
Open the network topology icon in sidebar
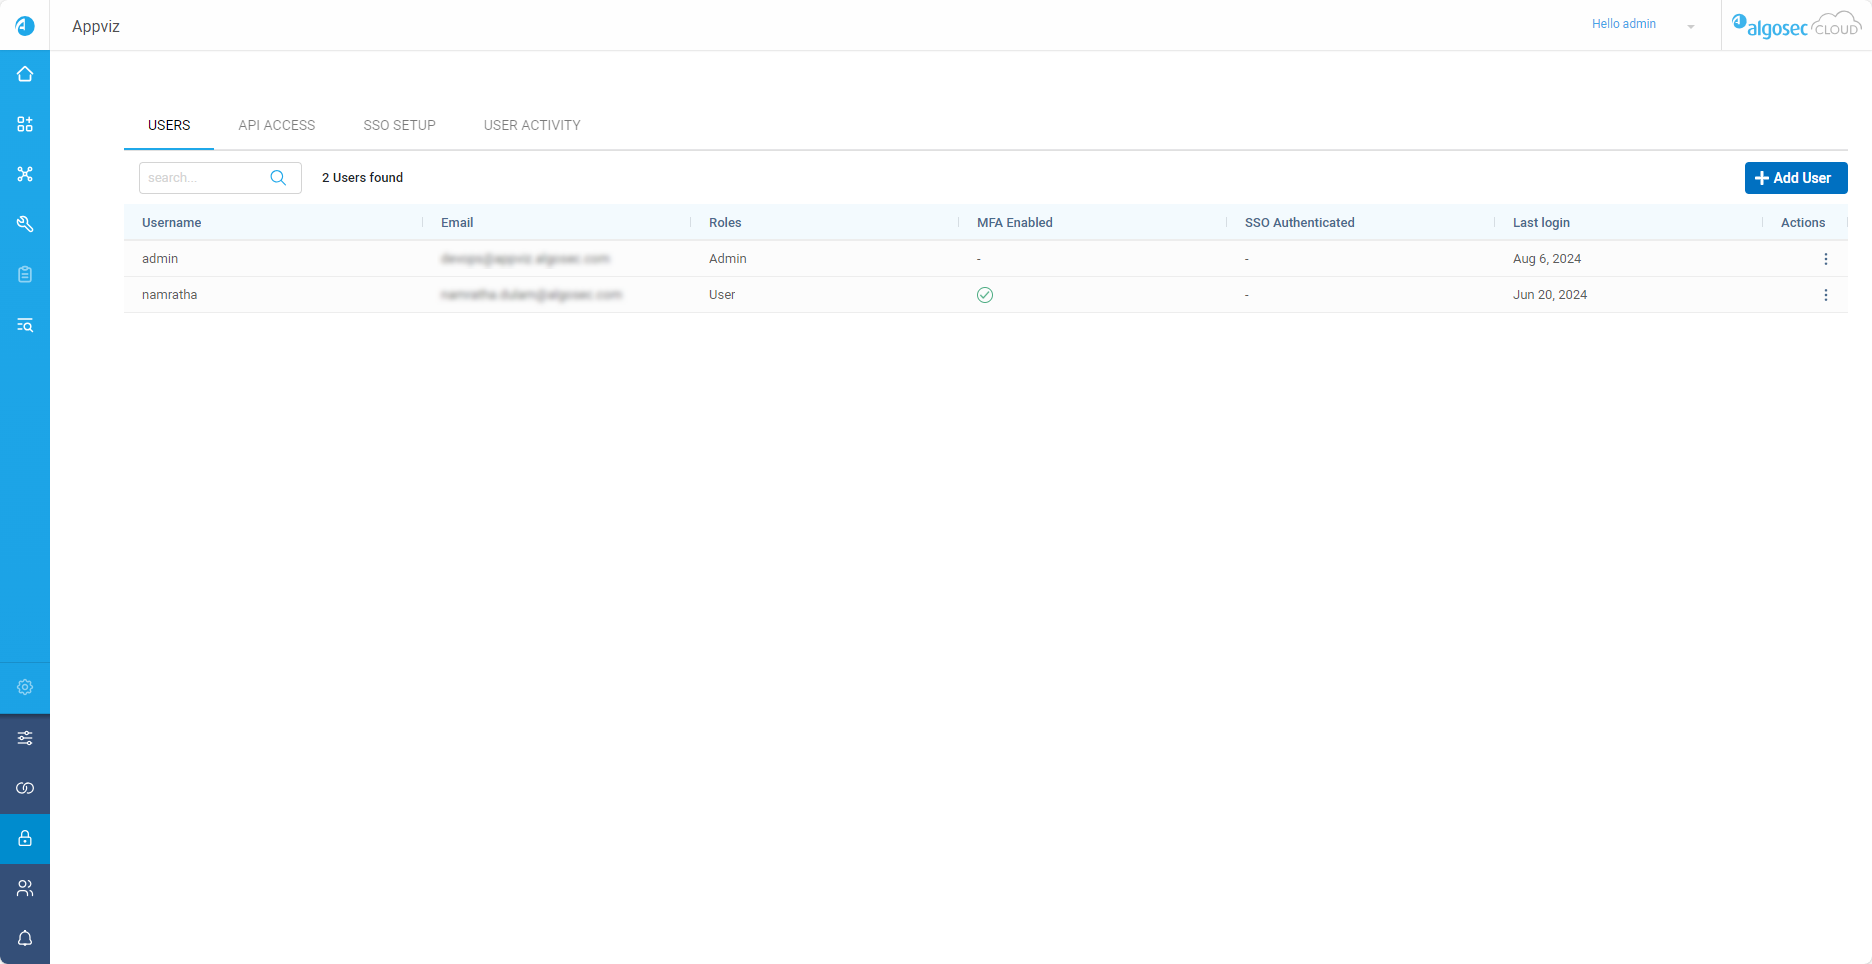click(25, 174)
